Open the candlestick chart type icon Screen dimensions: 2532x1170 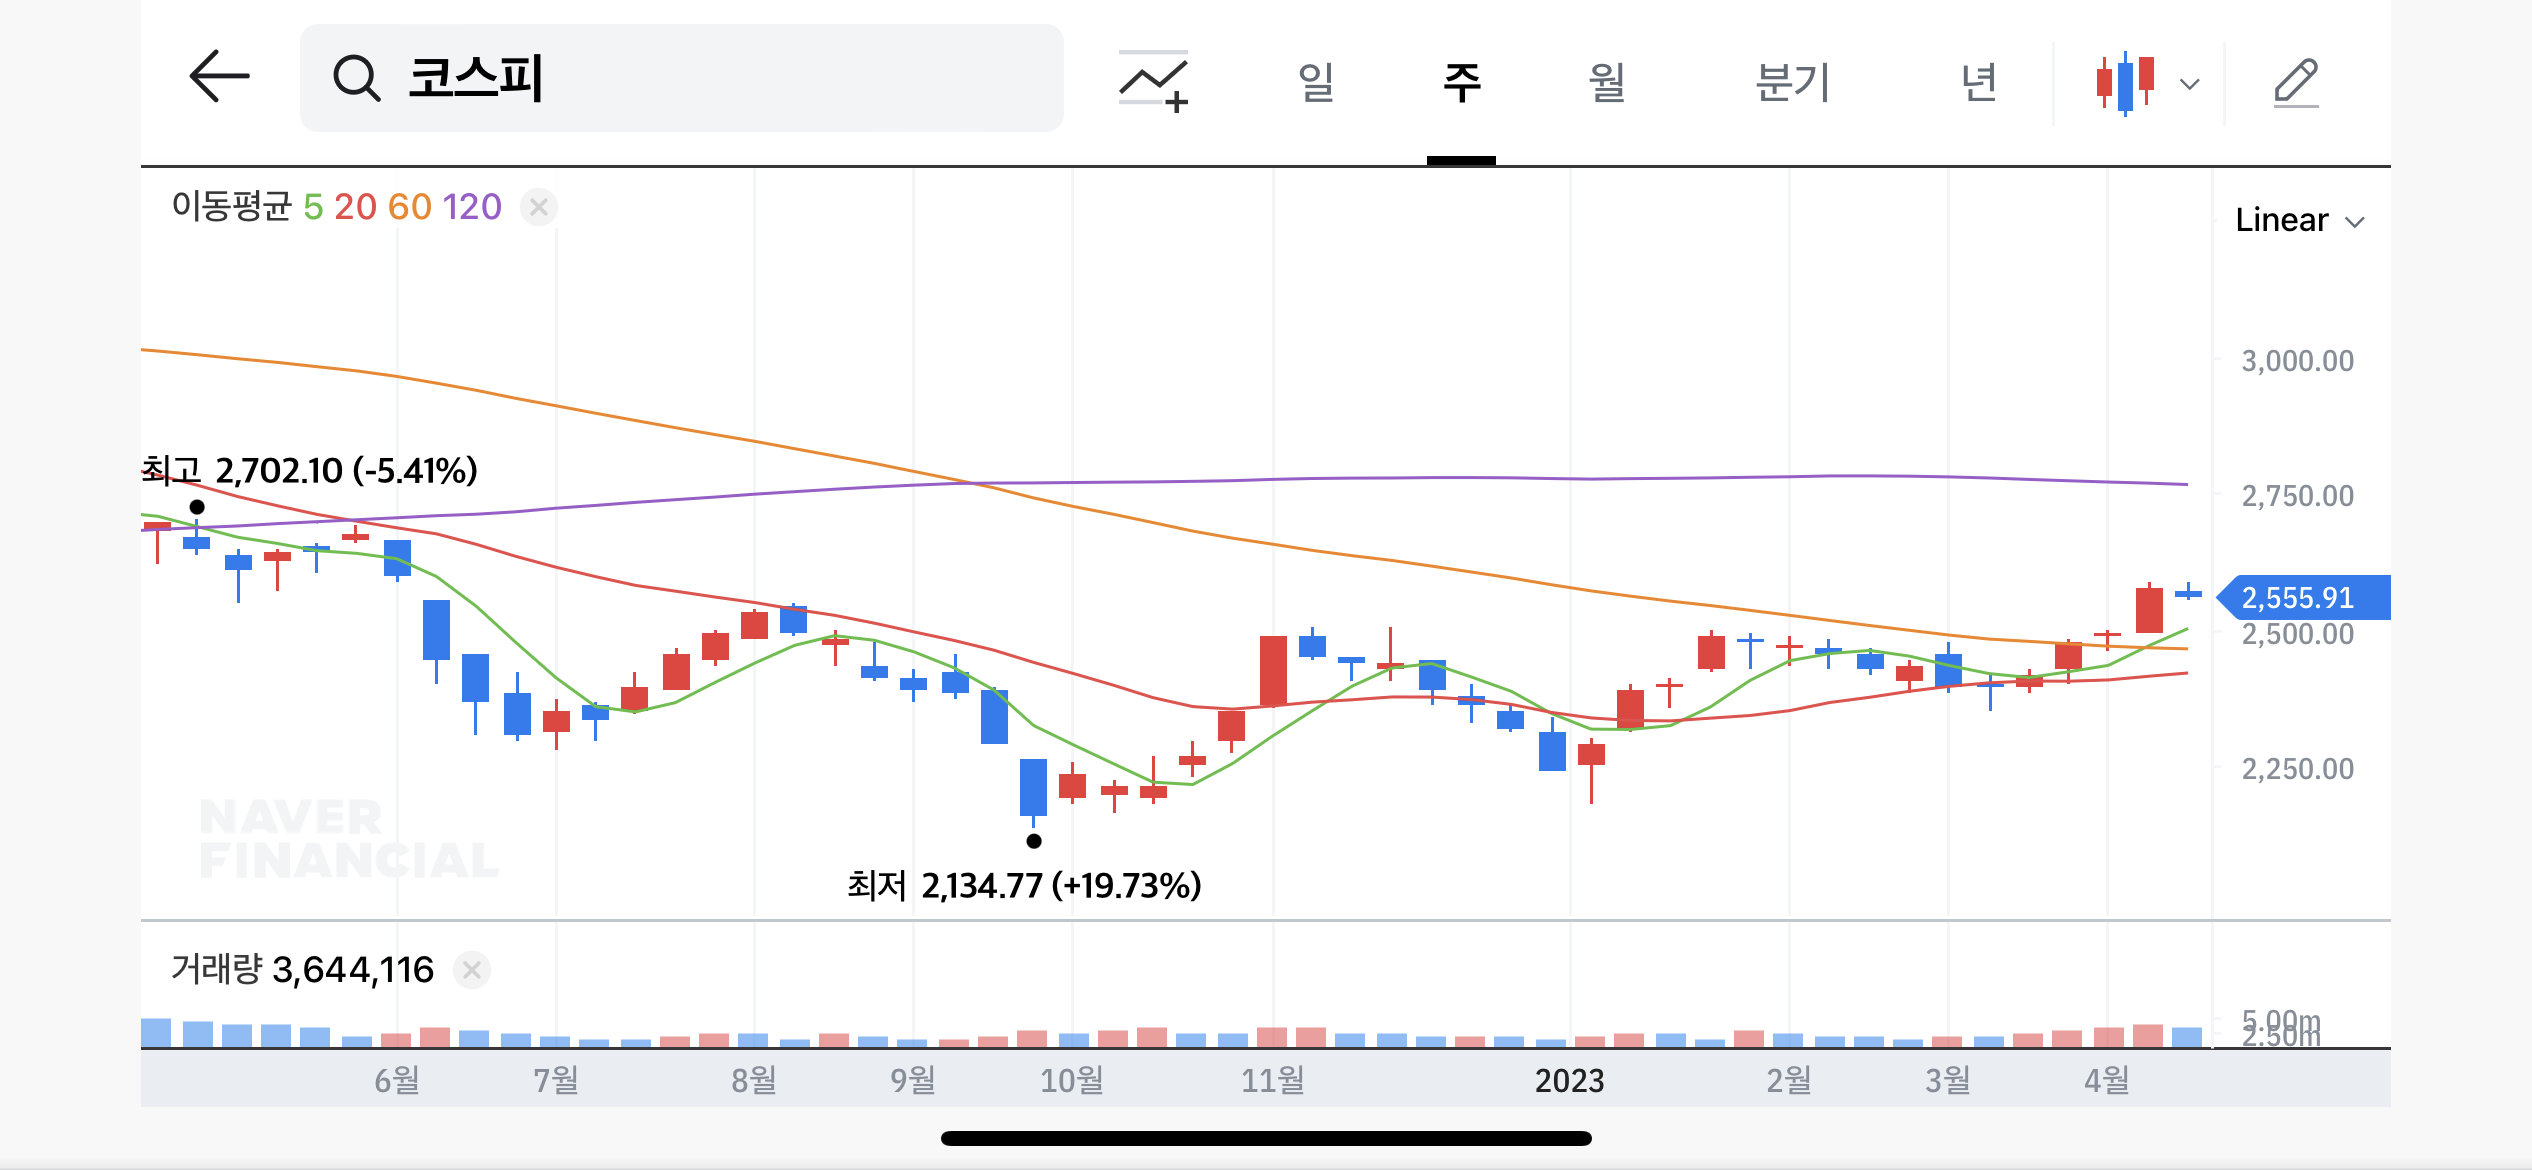(2125, 82)
